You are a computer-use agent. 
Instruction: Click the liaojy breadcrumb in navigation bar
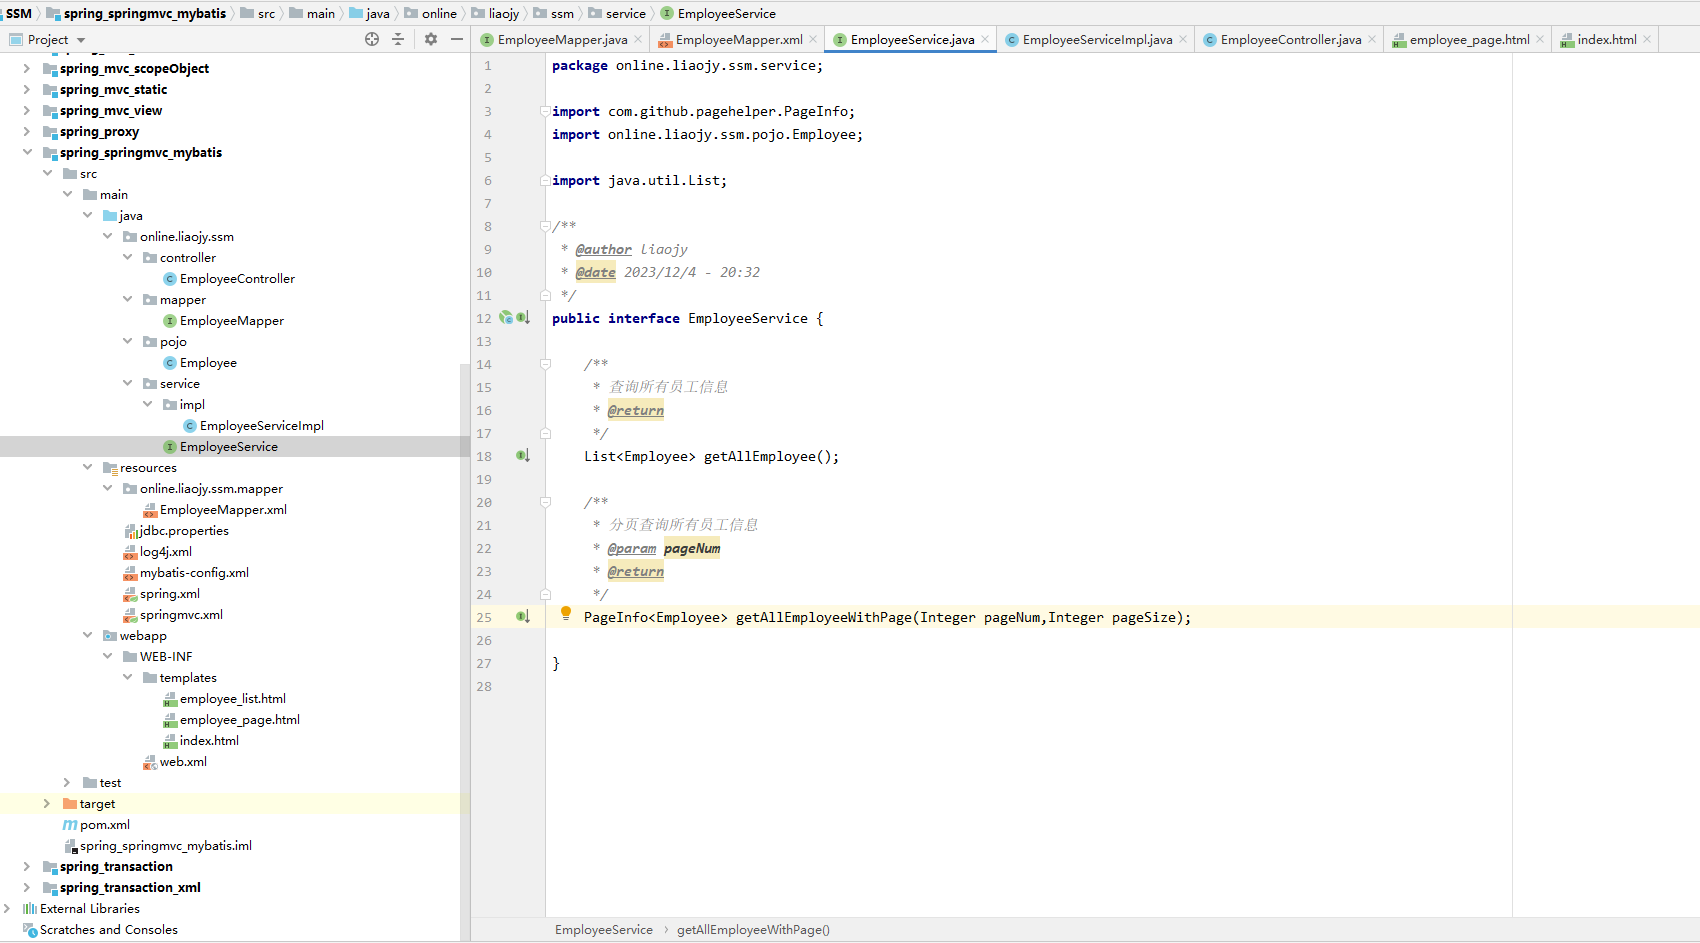click(503, 13)
